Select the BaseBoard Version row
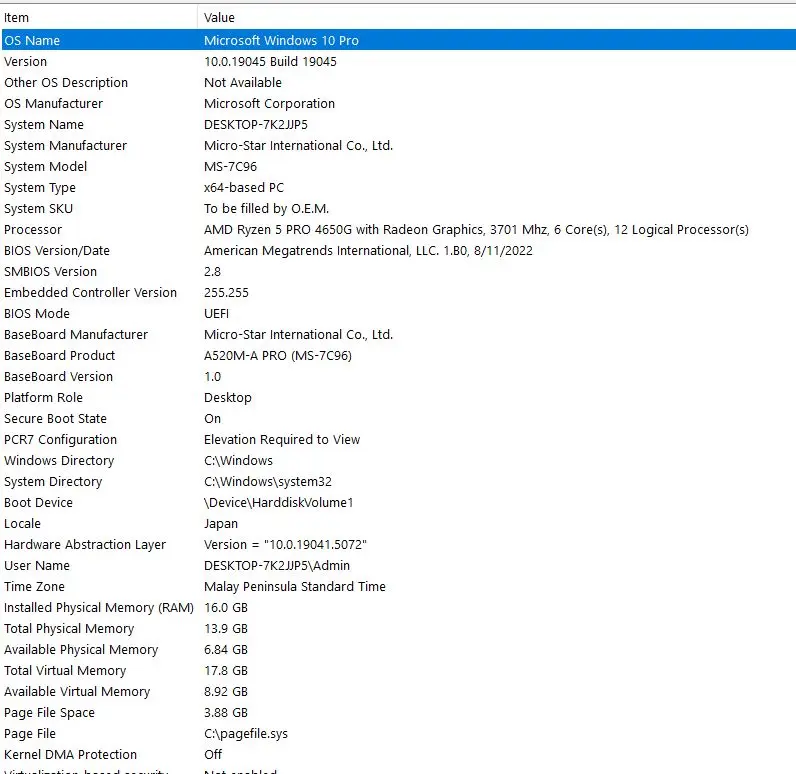 point(398,377)
